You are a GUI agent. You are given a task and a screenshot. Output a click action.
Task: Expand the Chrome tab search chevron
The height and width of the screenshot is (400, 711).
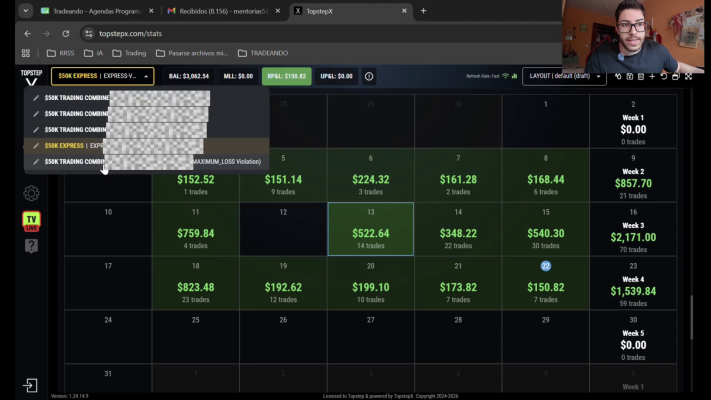pyautogui.click(x=25, y=10)
